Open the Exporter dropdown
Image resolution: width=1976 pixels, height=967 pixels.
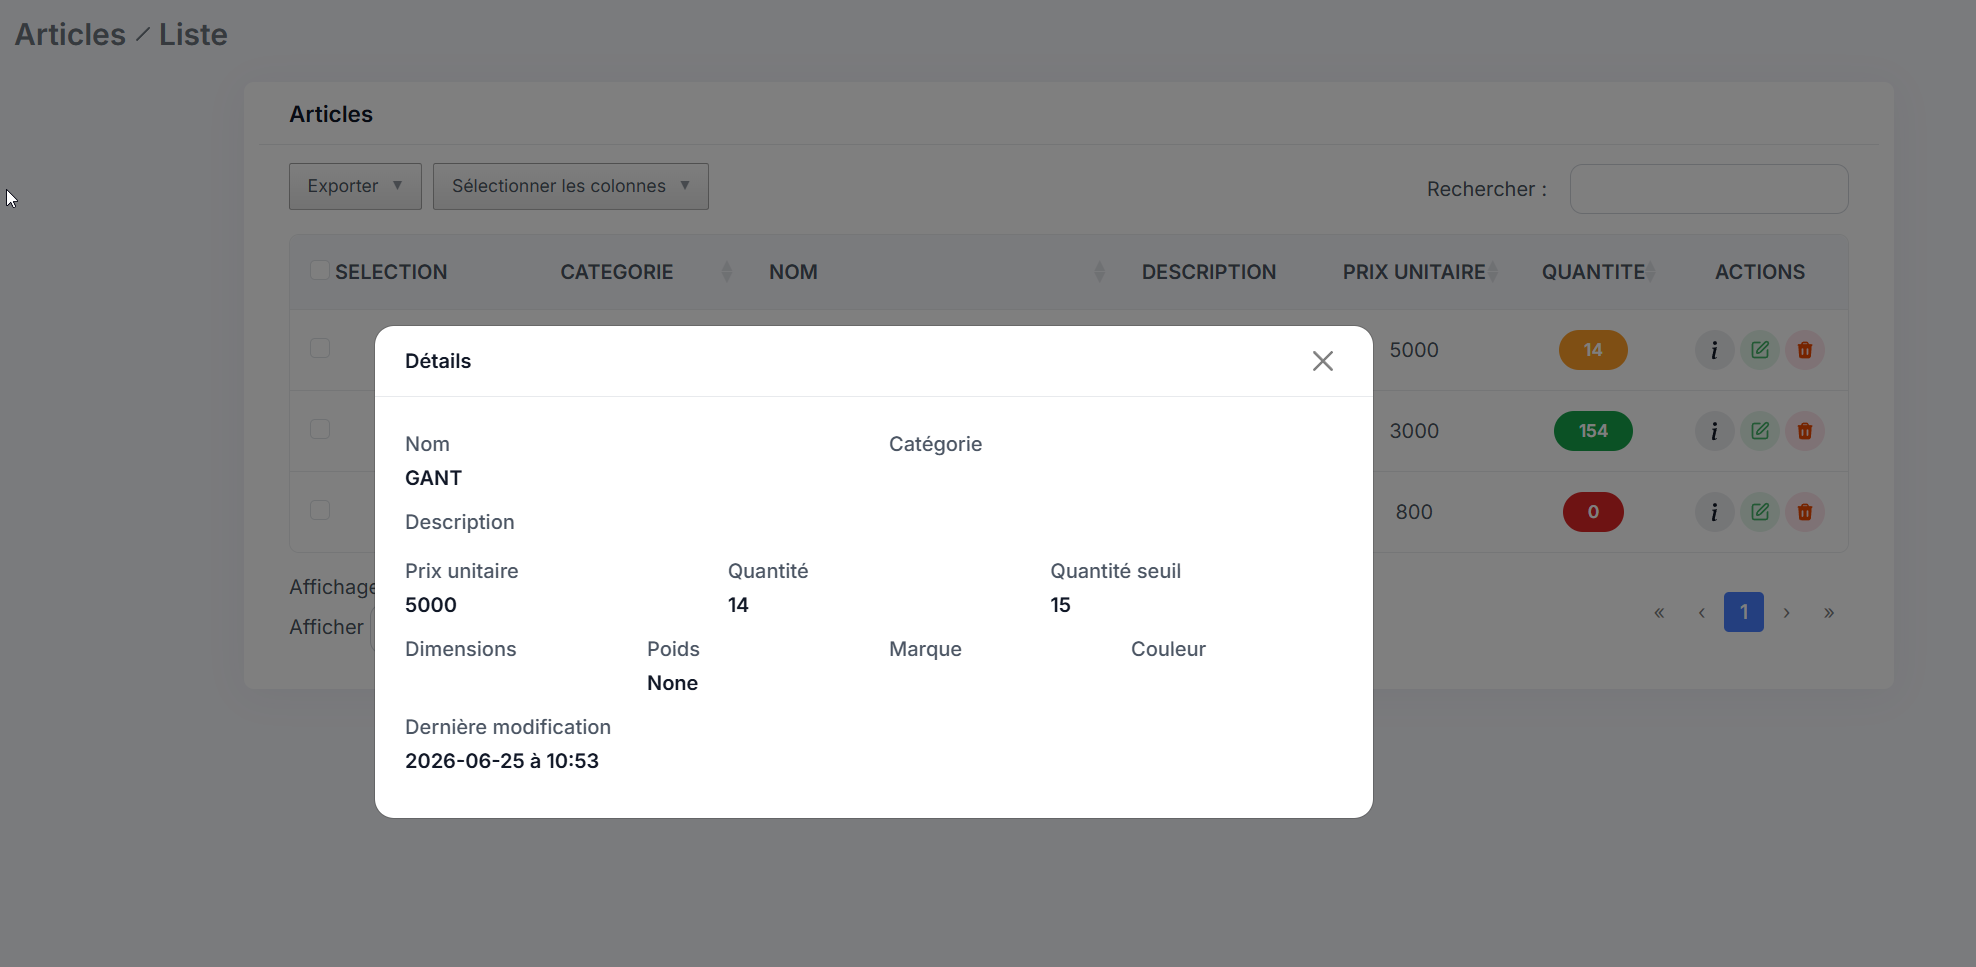(x=355, y=186)
